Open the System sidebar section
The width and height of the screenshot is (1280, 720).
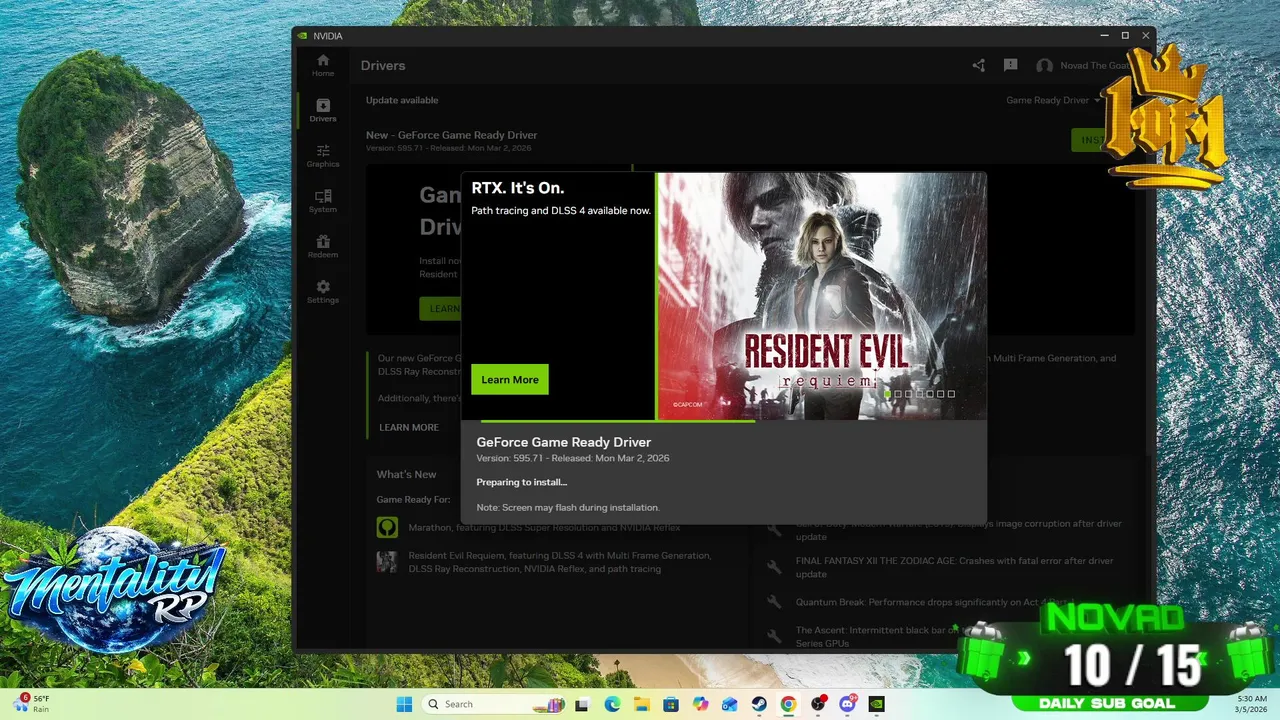pos(322,201)
